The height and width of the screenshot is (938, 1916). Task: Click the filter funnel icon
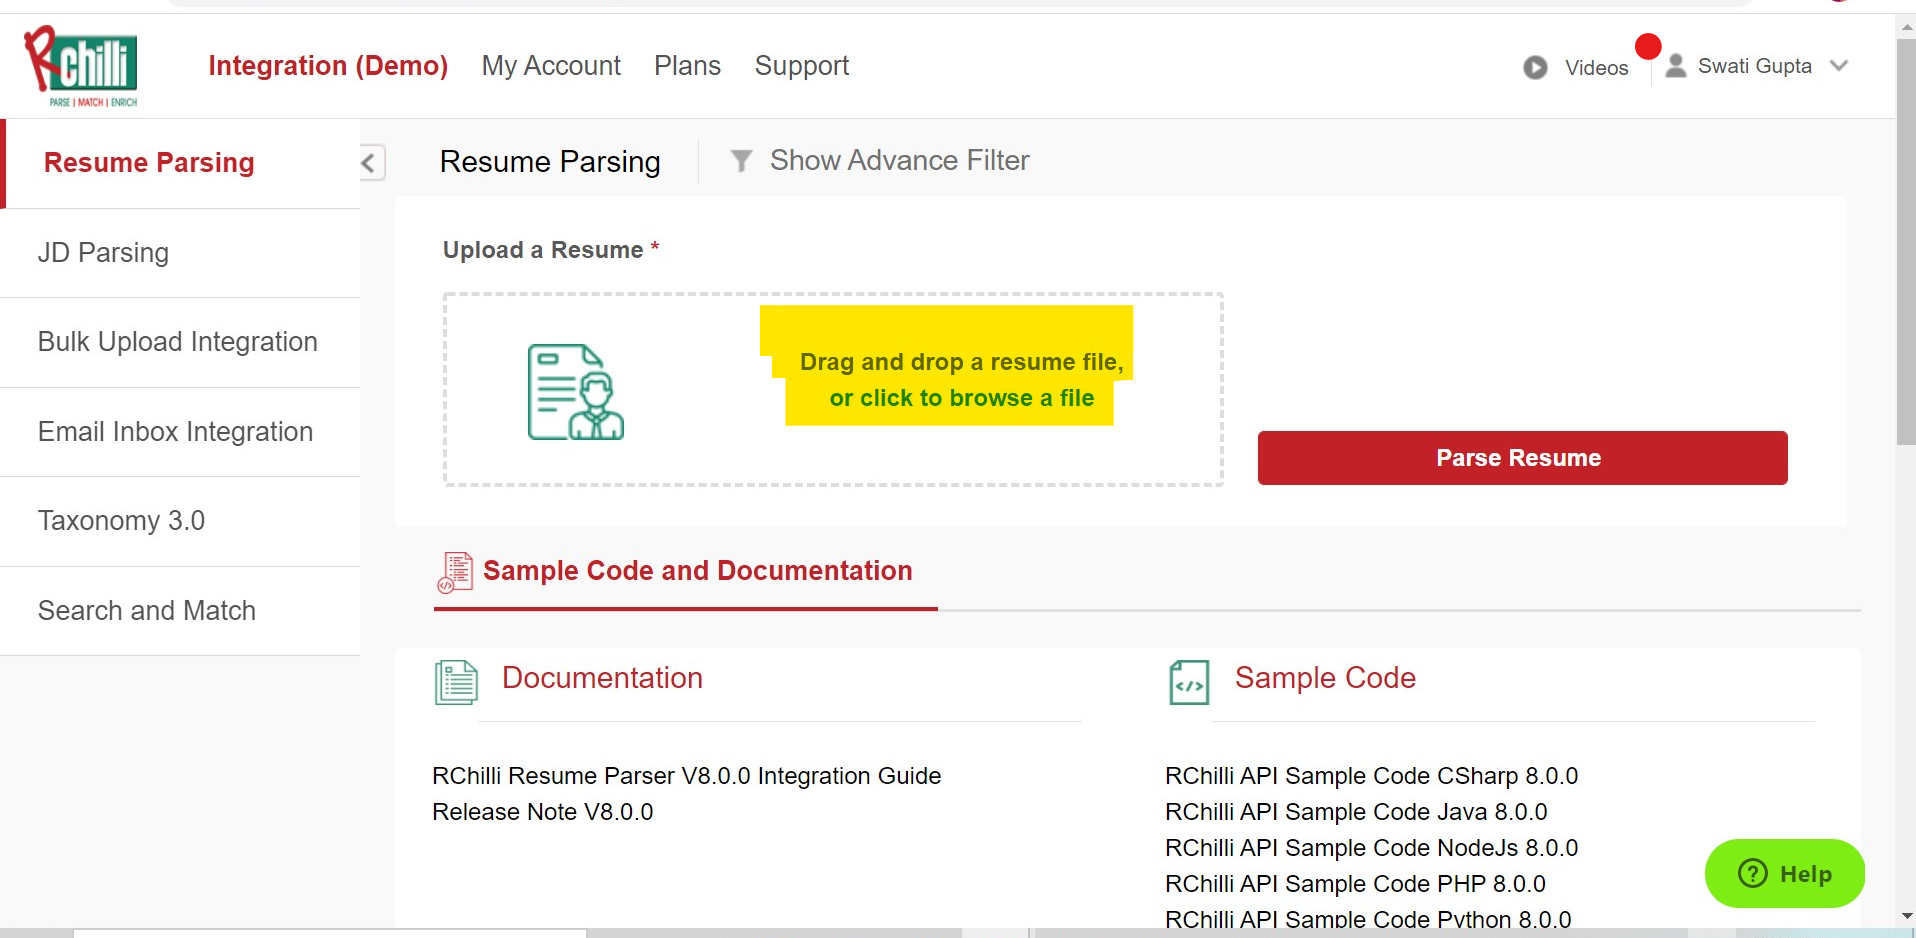pyautogui.click(x=741, y=160)
